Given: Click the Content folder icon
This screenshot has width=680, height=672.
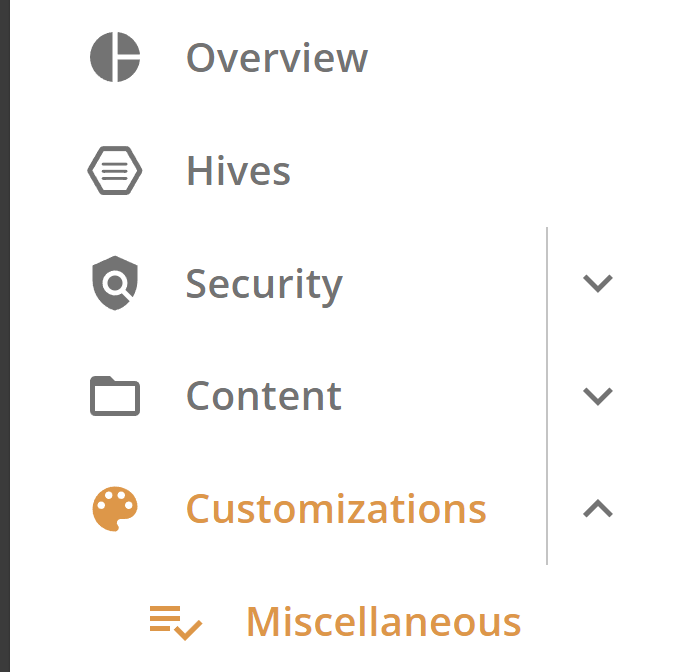Looking at the screenshot, I should 115,396.
